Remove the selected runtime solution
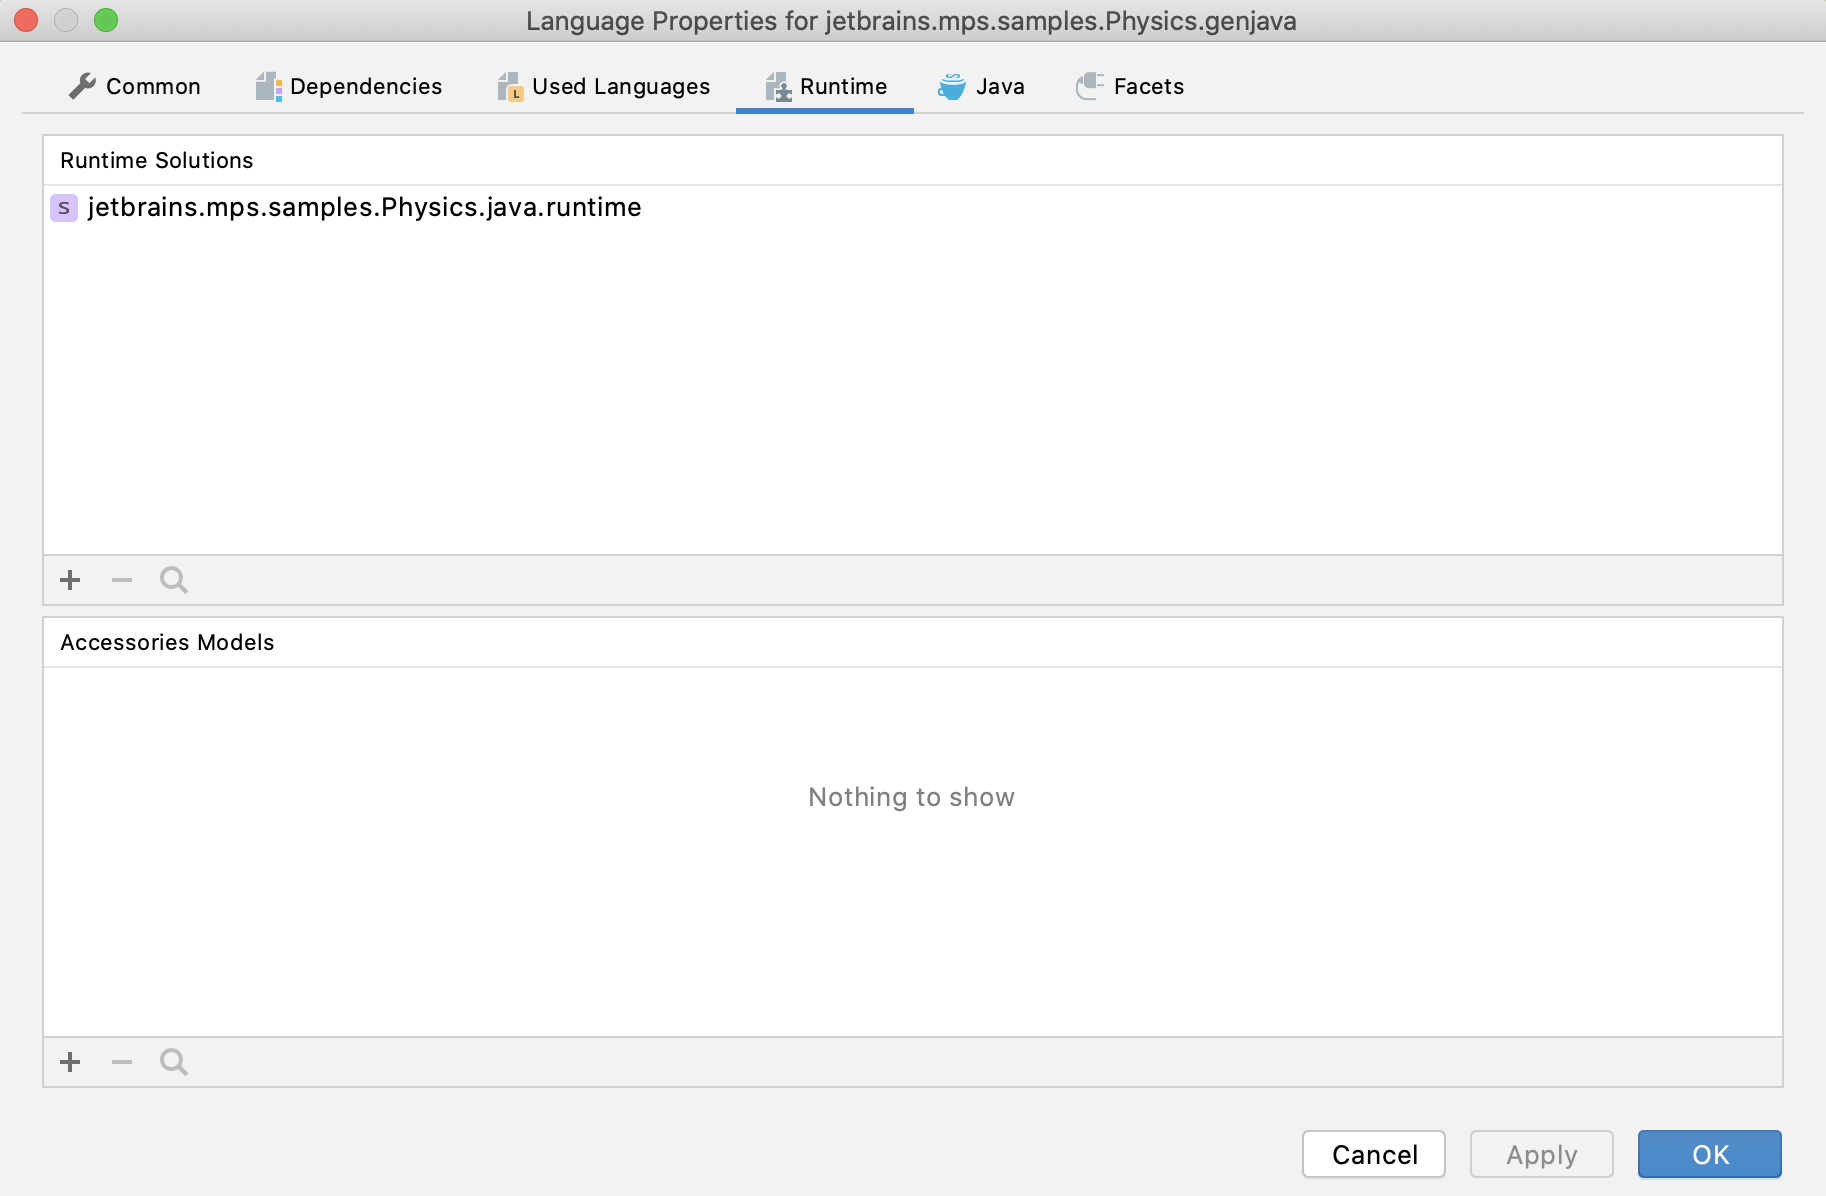1826x1196 pixels. click(x=122, y=580)
